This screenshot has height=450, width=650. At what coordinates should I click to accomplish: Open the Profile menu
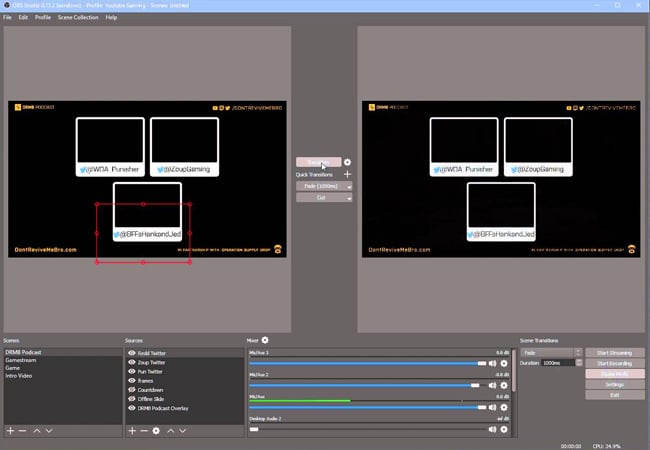tap(43, 17)
